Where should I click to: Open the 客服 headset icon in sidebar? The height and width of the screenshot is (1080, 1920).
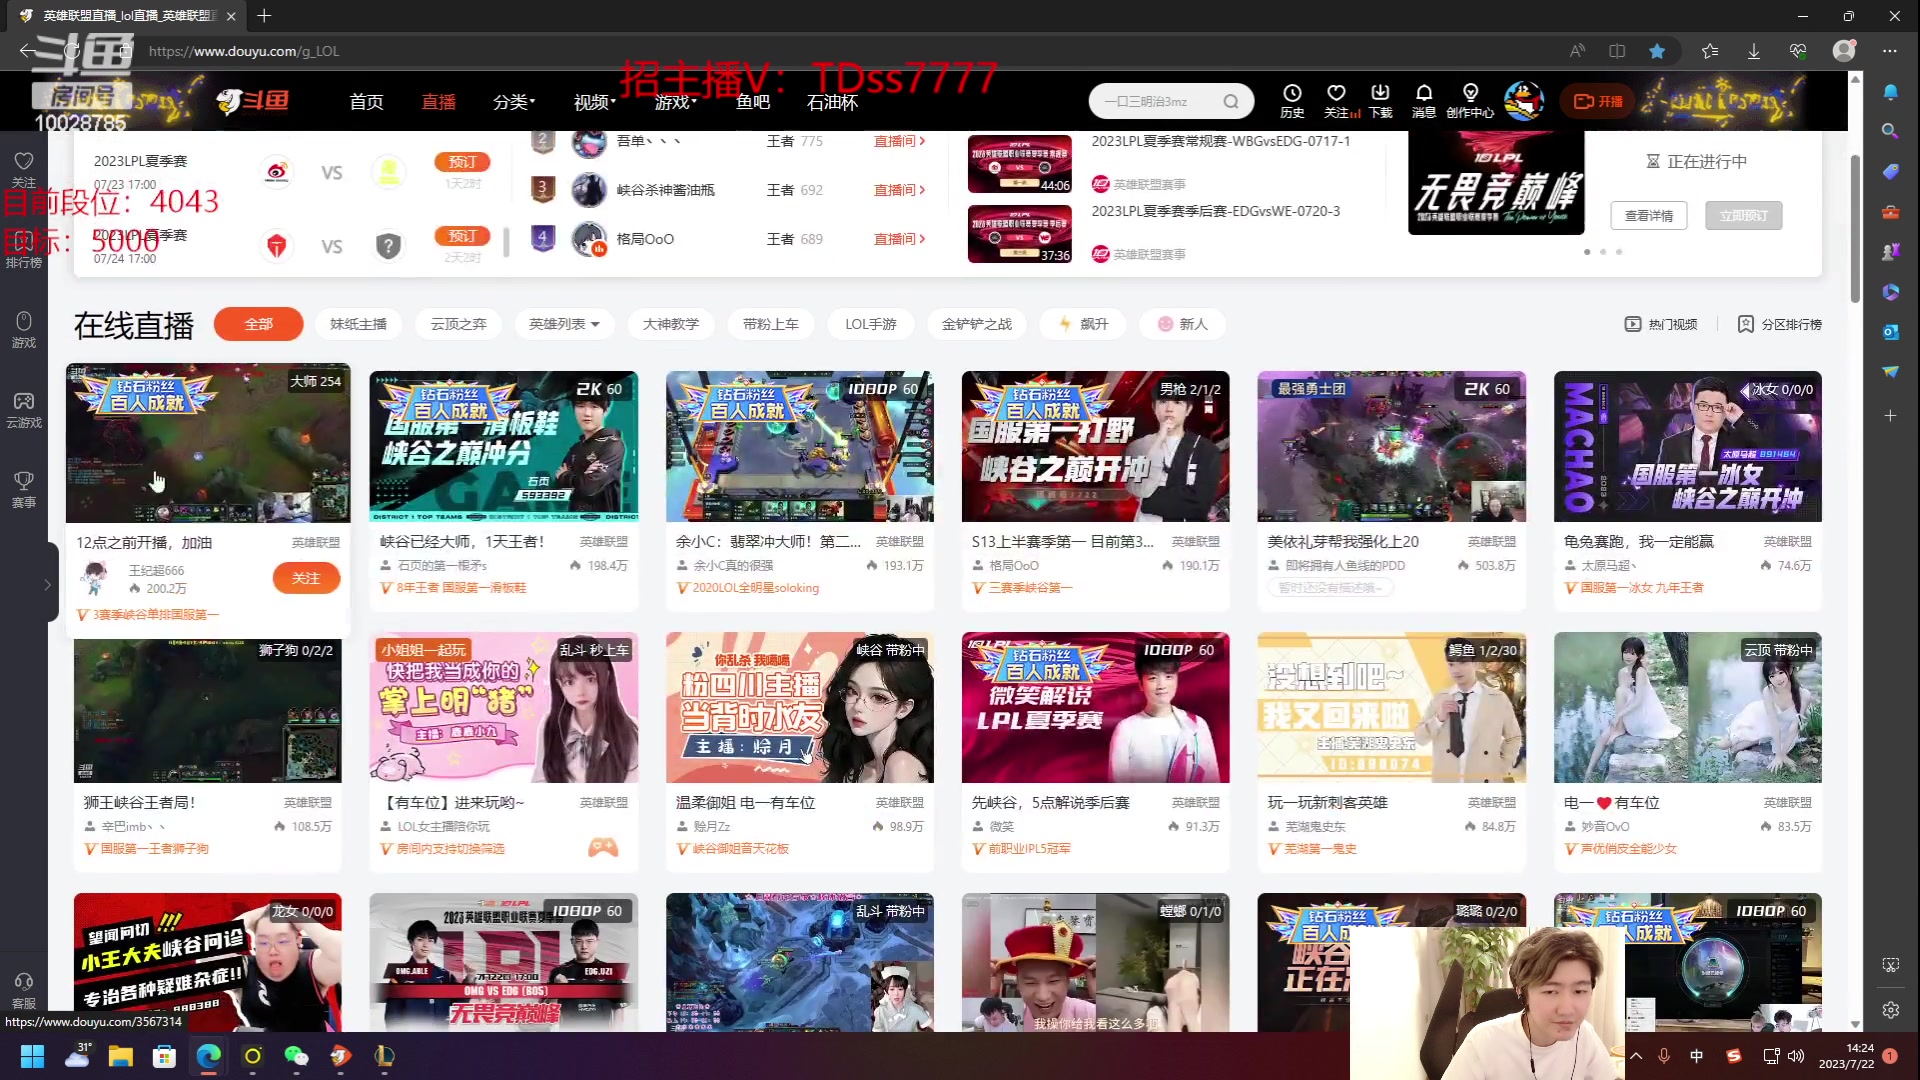(24, 982)
